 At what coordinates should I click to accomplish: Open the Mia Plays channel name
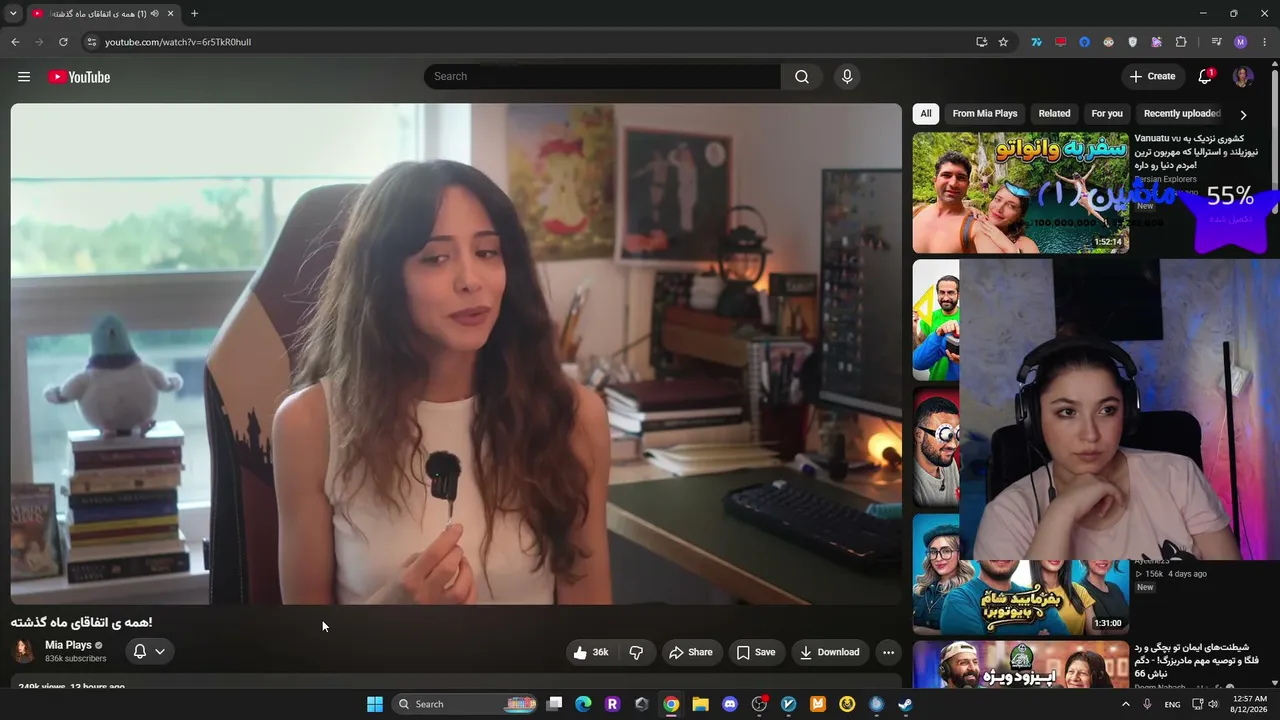(68, 645)
